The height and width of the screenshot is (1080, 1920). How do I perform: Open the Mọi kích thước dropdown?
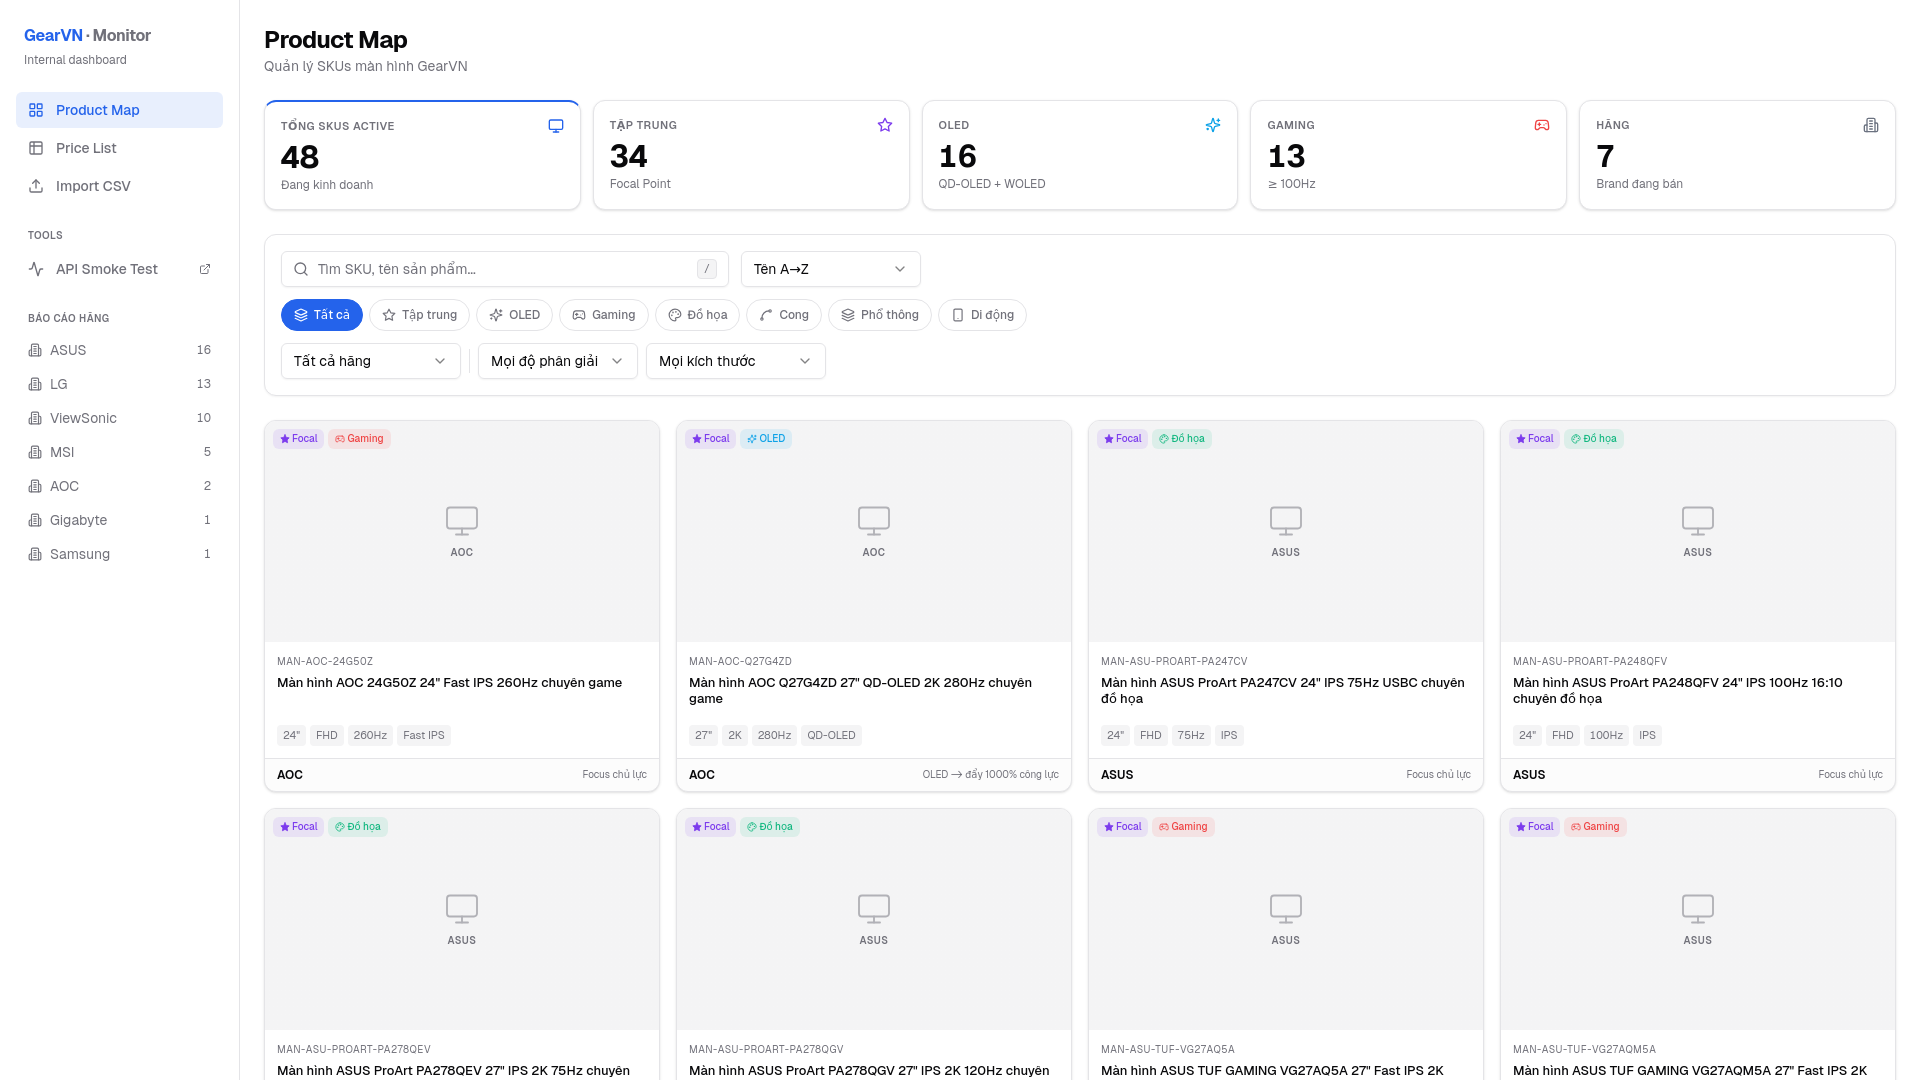coord(735,361)
